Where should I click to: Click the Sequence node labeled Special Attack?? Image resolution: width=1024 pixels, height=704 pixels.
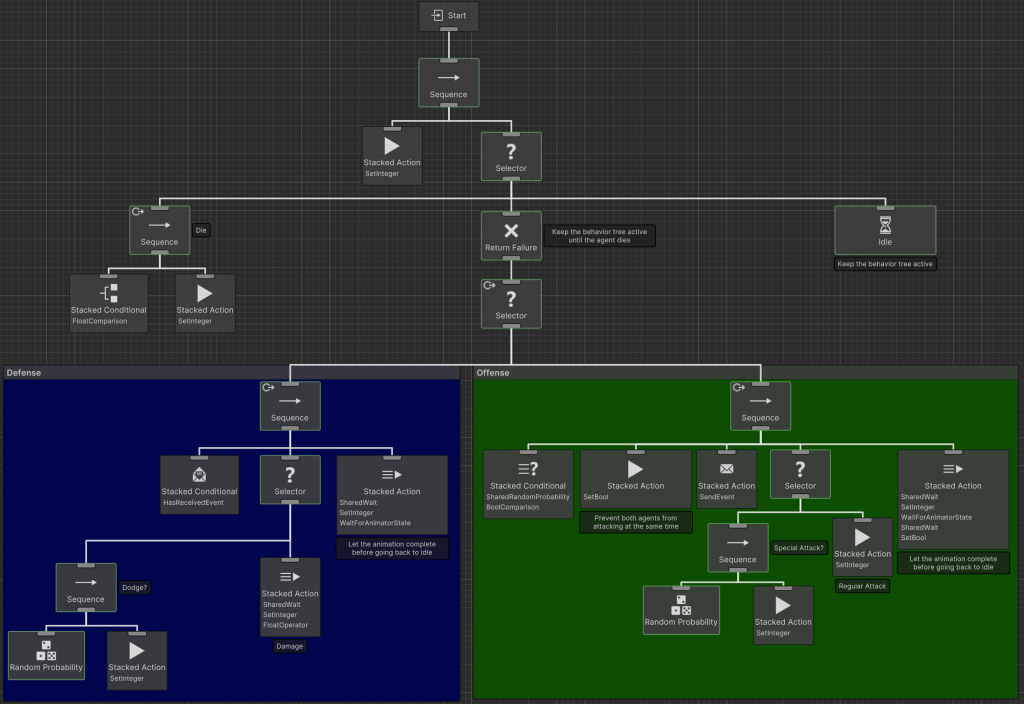point(737,548)
